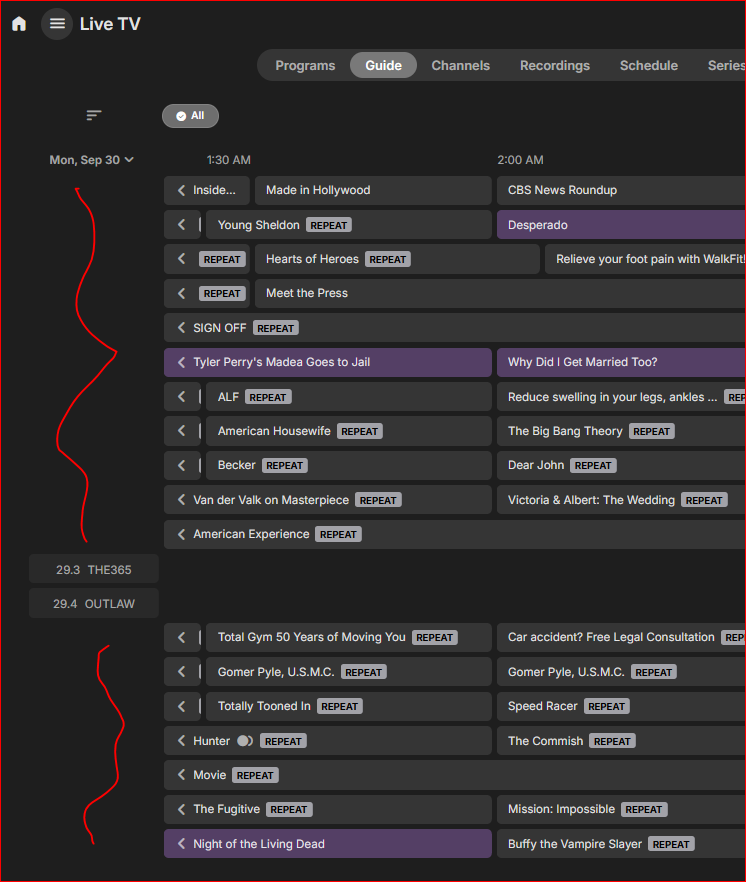Open the ALF program
This screenshot has width=746, height=882.
pos(349,397)
